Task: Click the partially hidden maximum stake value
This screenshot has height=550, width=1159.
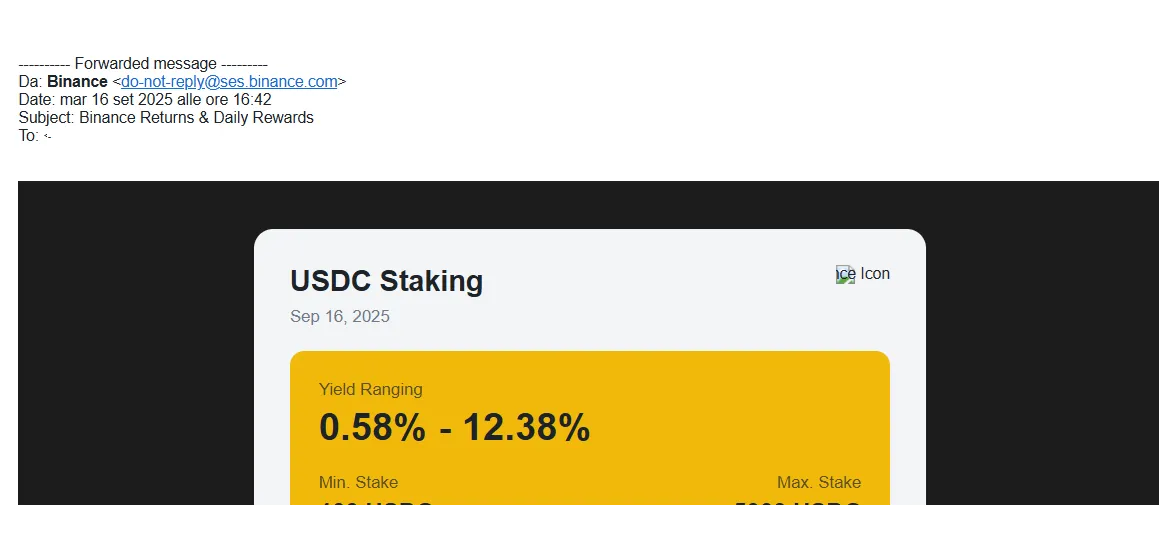Action: (798, 506)
